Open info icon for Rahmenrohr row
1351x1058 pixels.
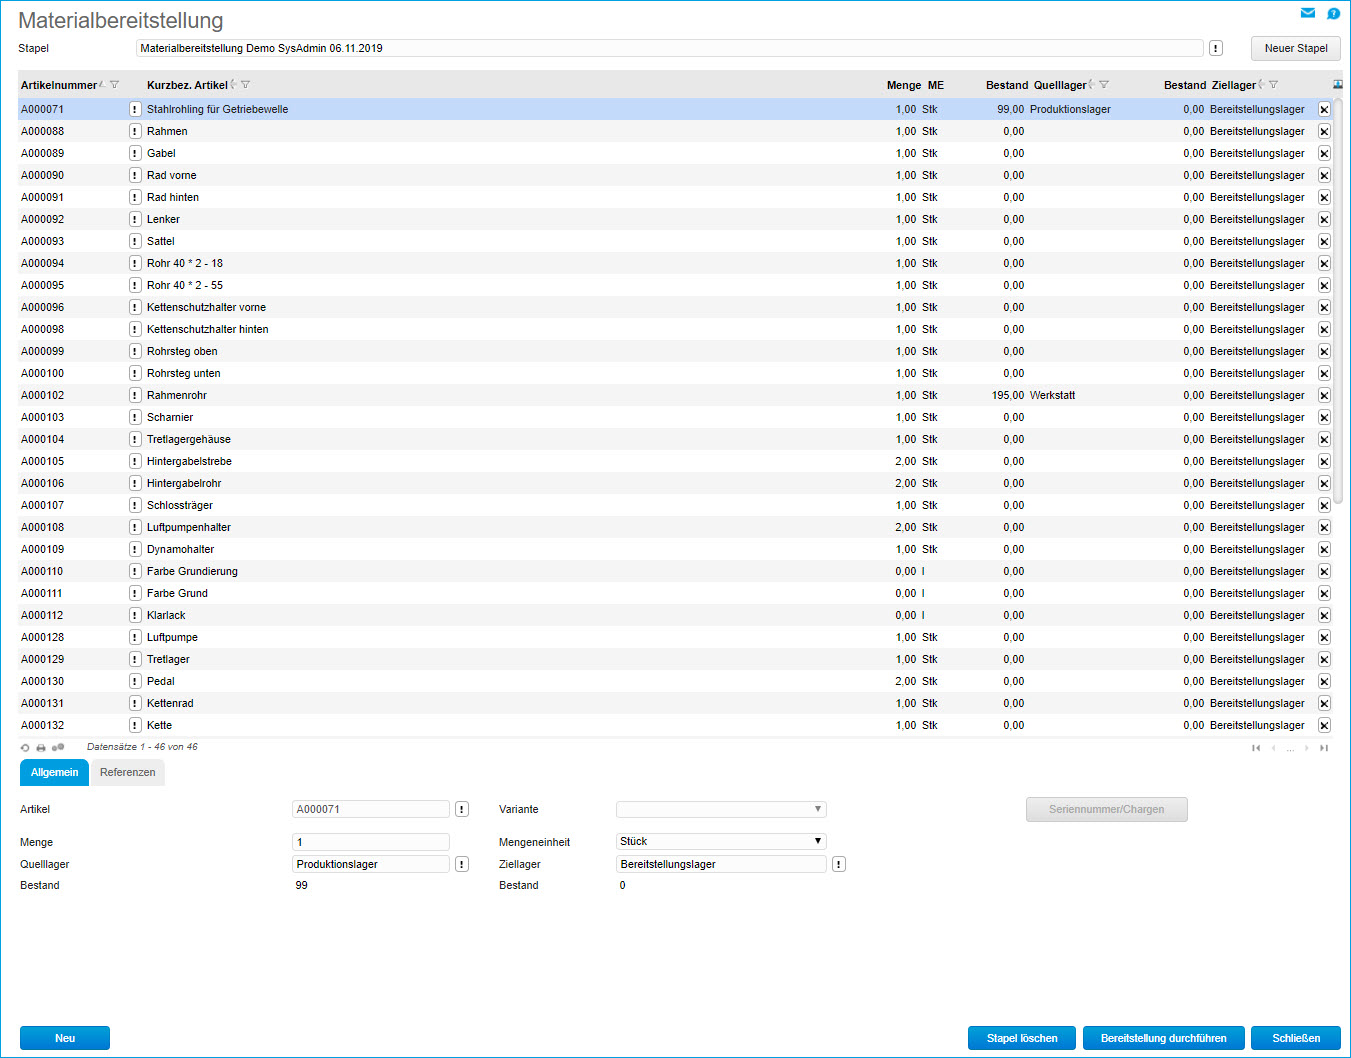point(135,395)
